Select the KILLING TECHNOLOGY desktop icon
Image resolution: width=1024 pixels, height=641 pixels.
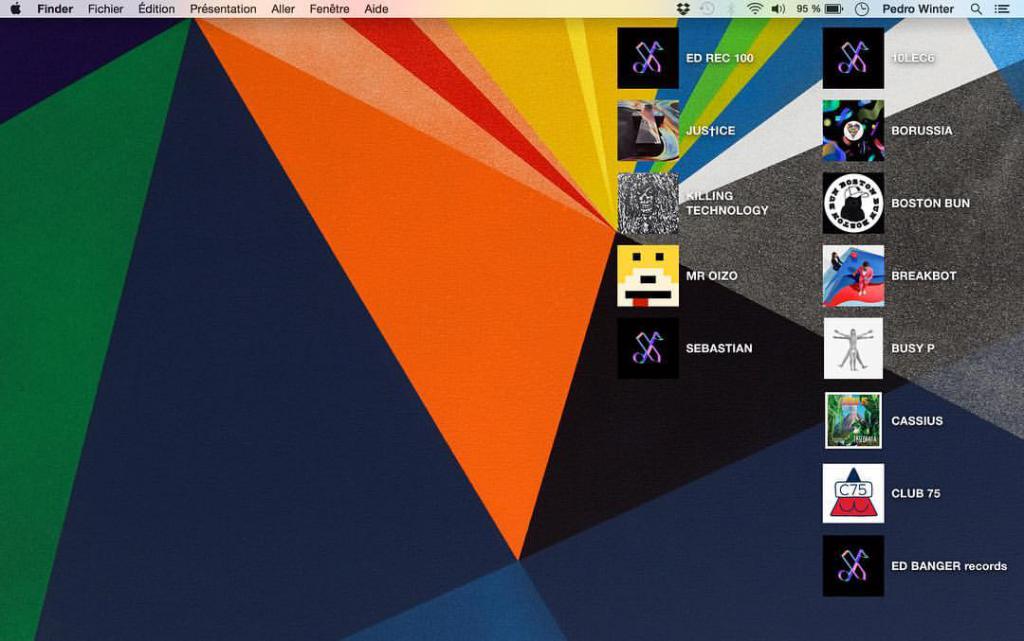click(x=648, y=203)
